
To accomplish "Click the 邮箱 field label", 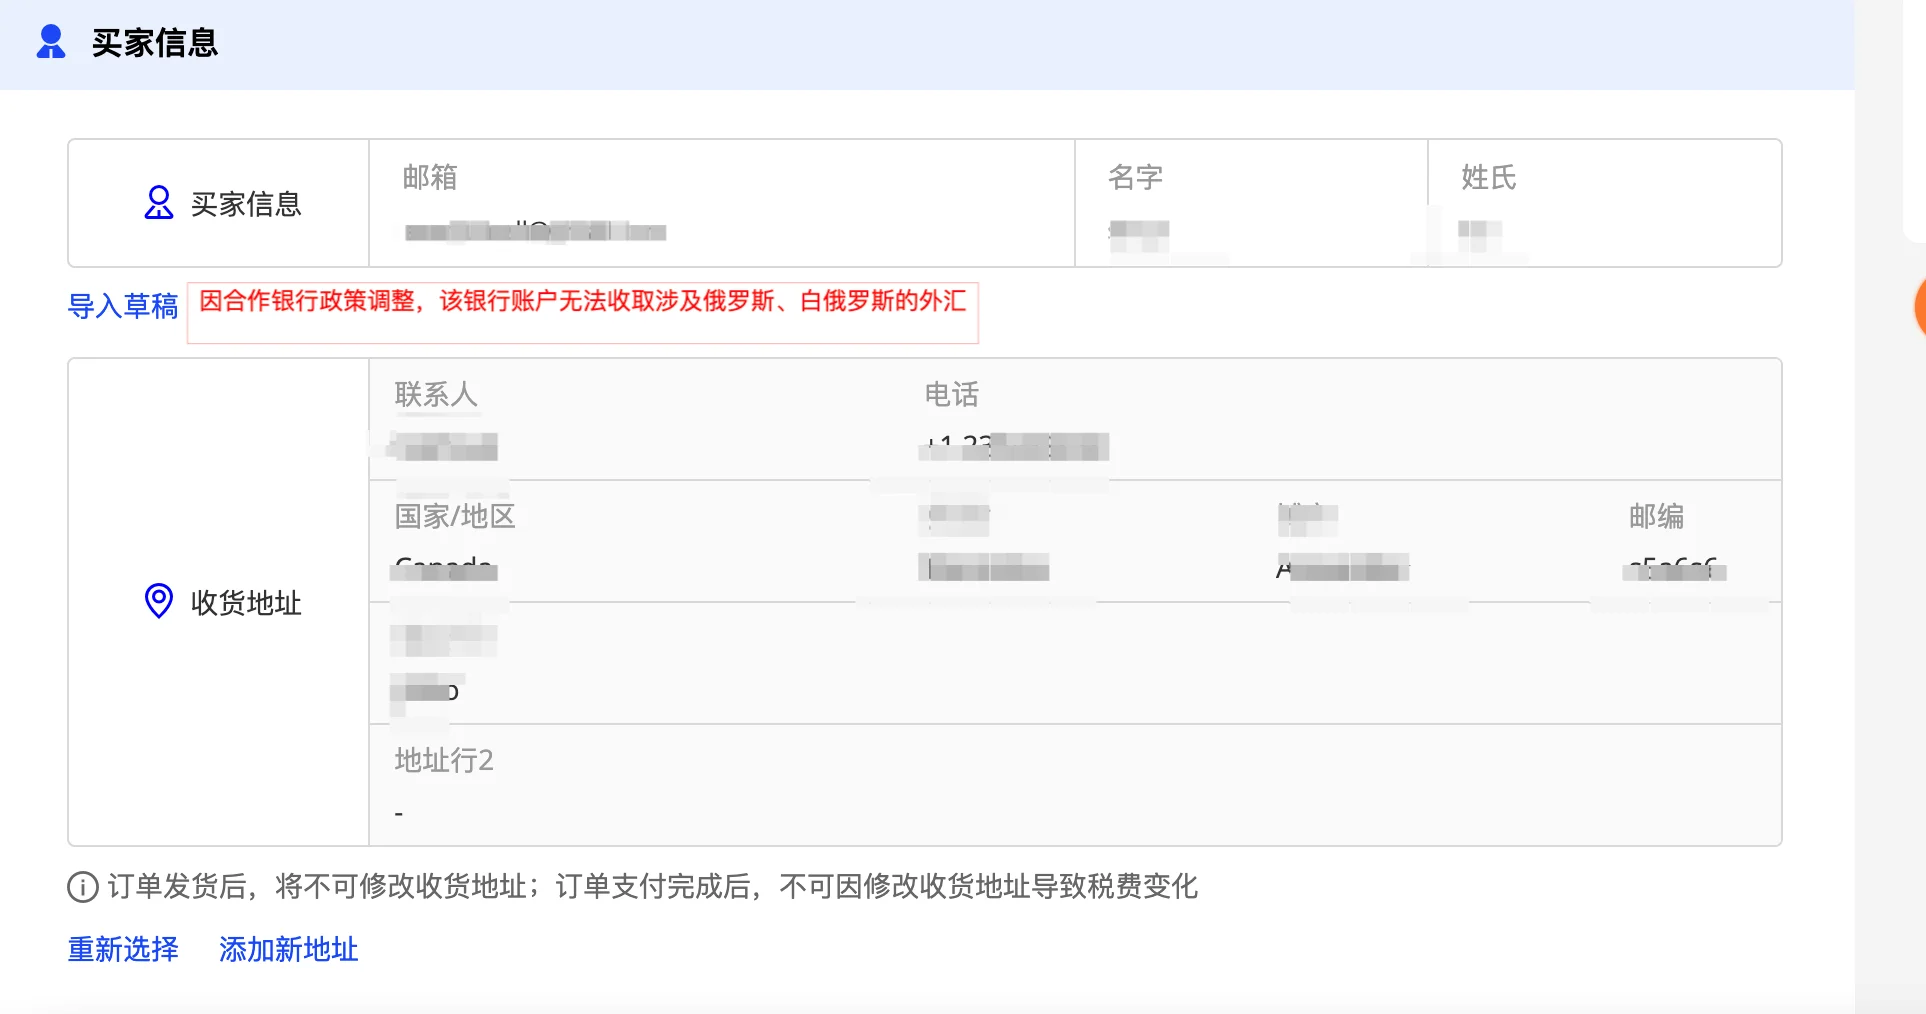I will pos(430,177).
